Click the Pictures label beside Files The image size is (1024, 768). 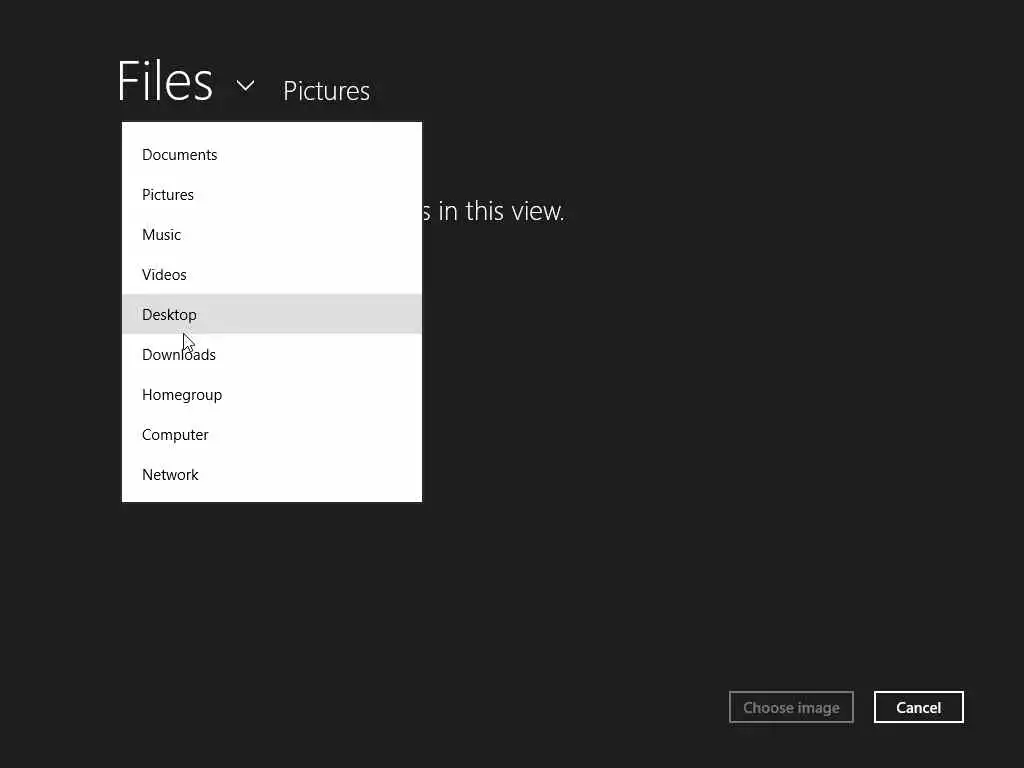point(327,91)
